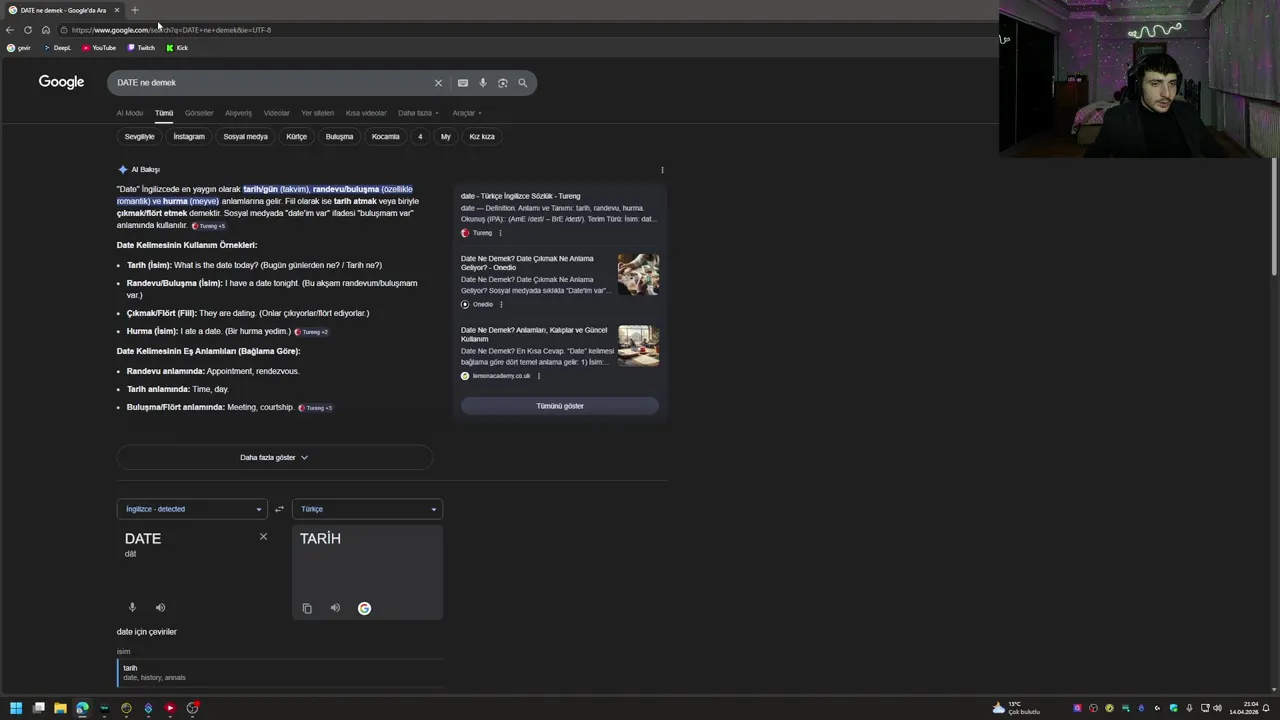Open File Explorer from taskbar
Image resolution: width=1280 pixels, height=720 pixels.
tap(60, 708)
